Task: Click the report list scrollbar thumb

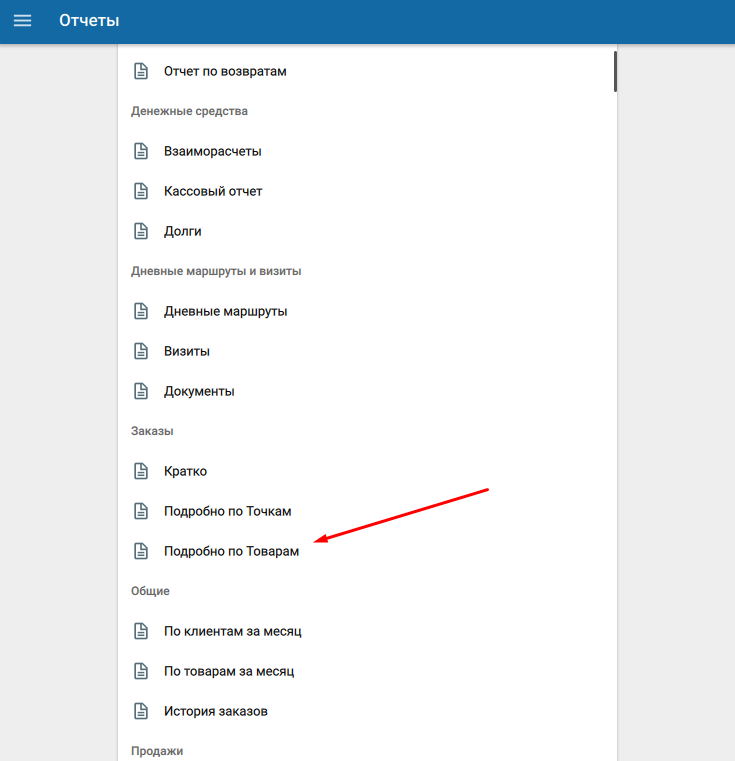Action: click(x=615, y=71)
